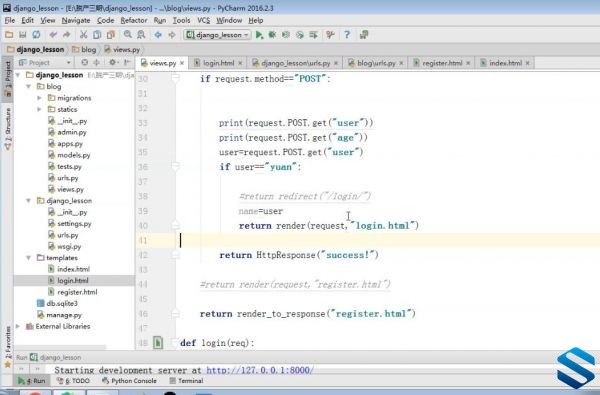
Task: Open the Project view selector dropdown
Action: (x=45, y=62)
